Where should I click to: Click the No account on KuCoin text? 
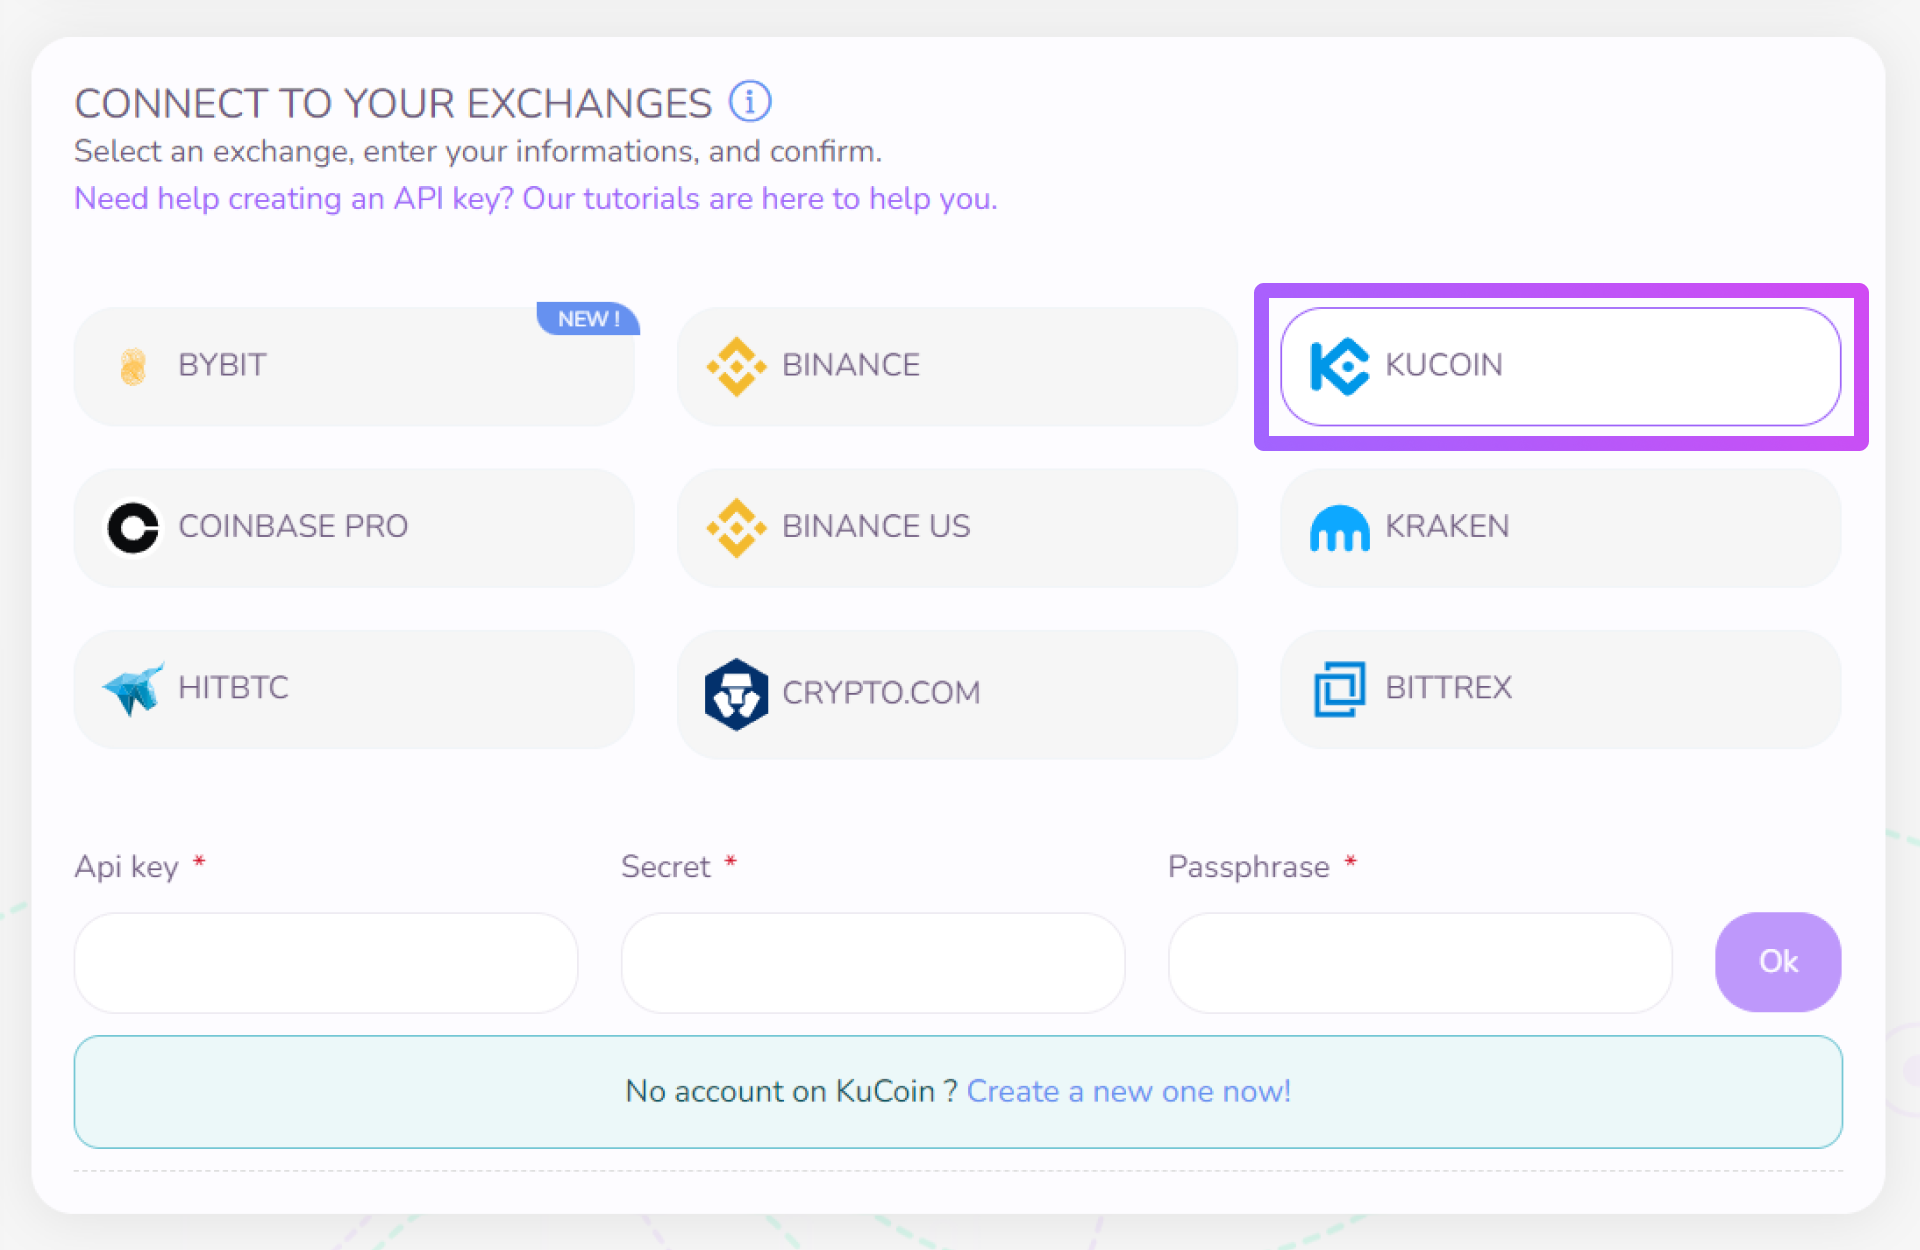(791, 1091)
